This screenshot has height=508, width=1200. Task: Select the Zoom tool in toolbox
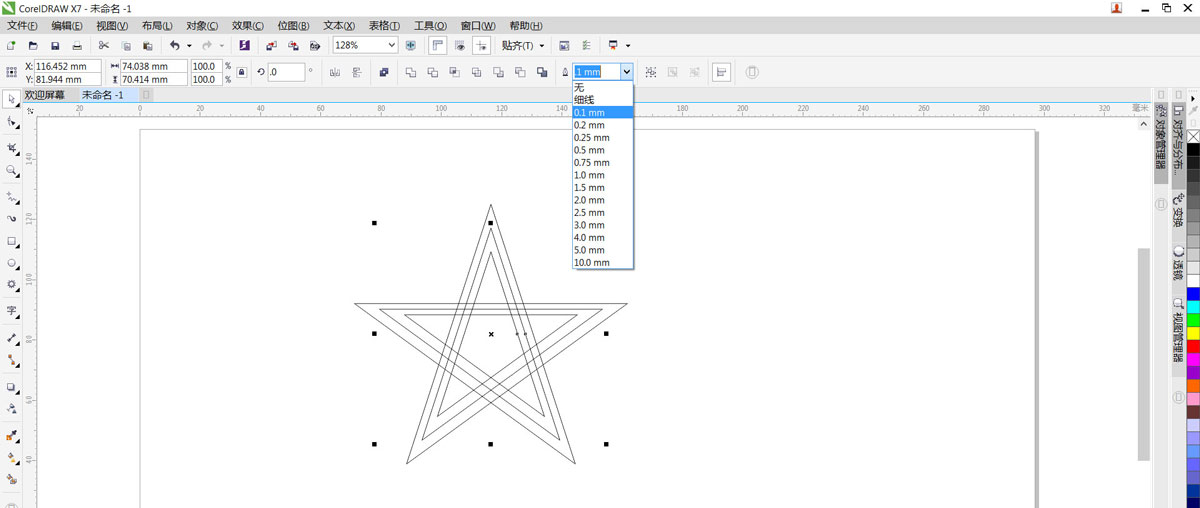(12, 171)
